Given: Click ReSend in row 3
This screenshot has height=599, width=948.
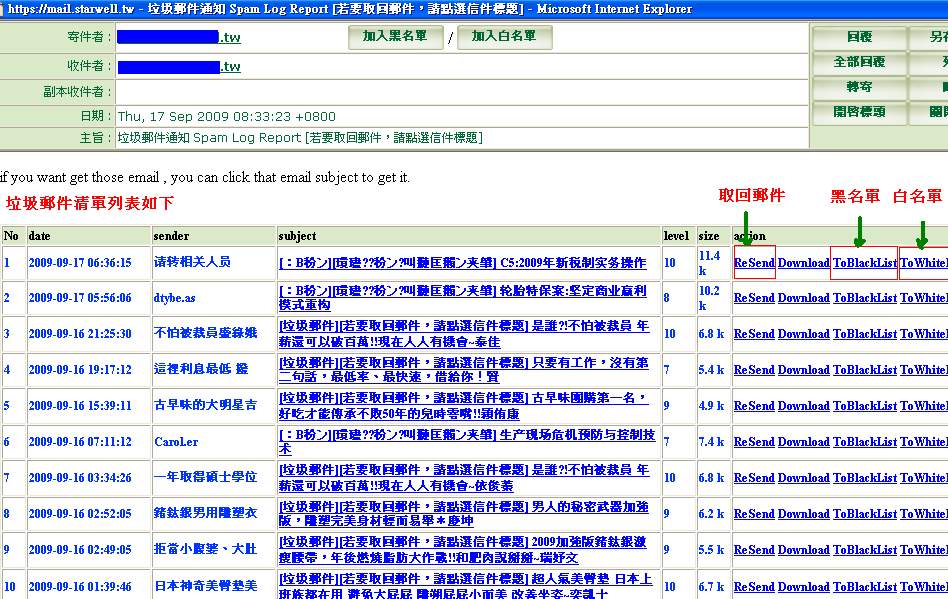Looking at the screenshot, I should 754,334.
